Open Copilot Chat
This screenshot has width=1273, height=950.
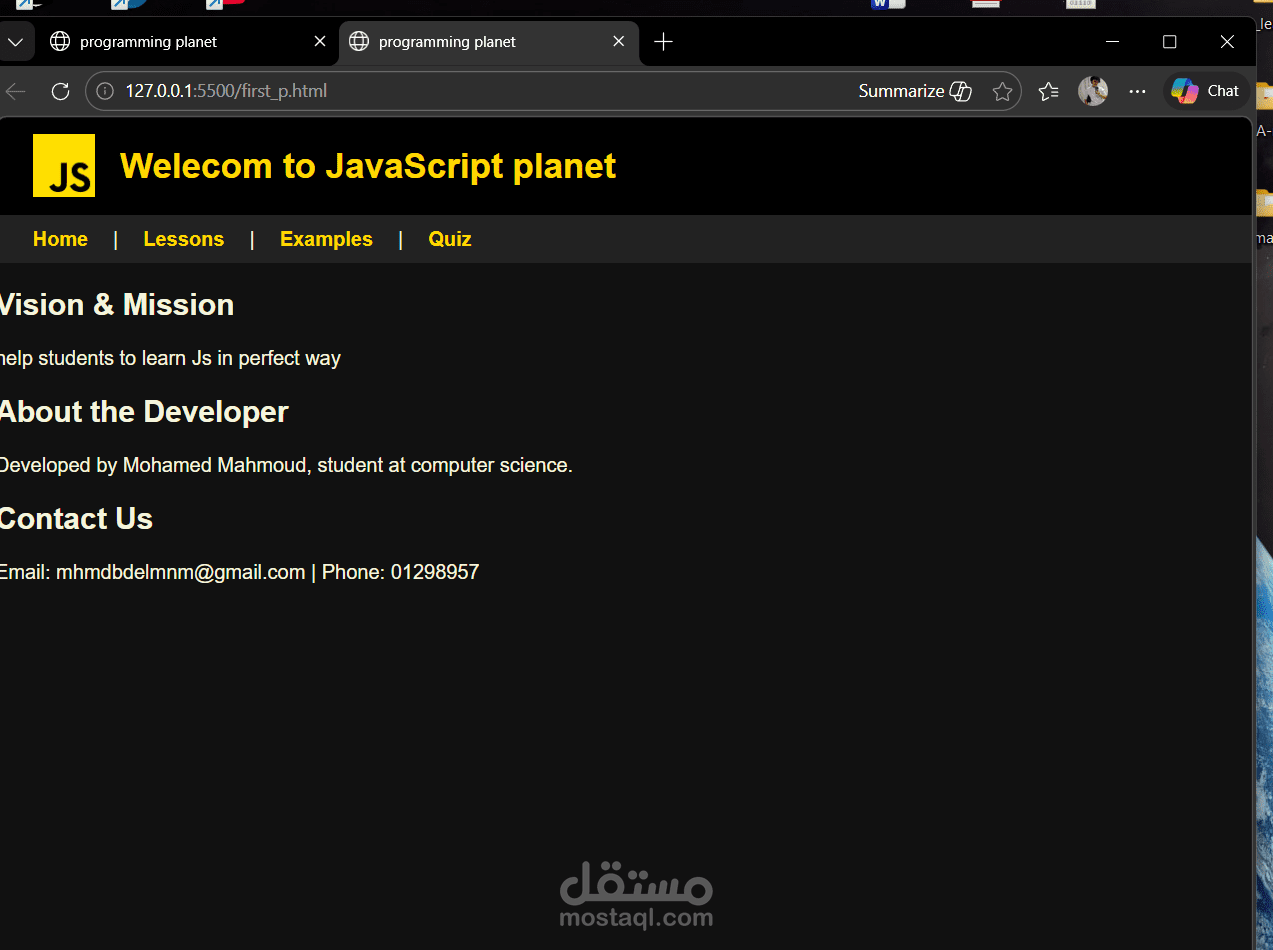1206,90
